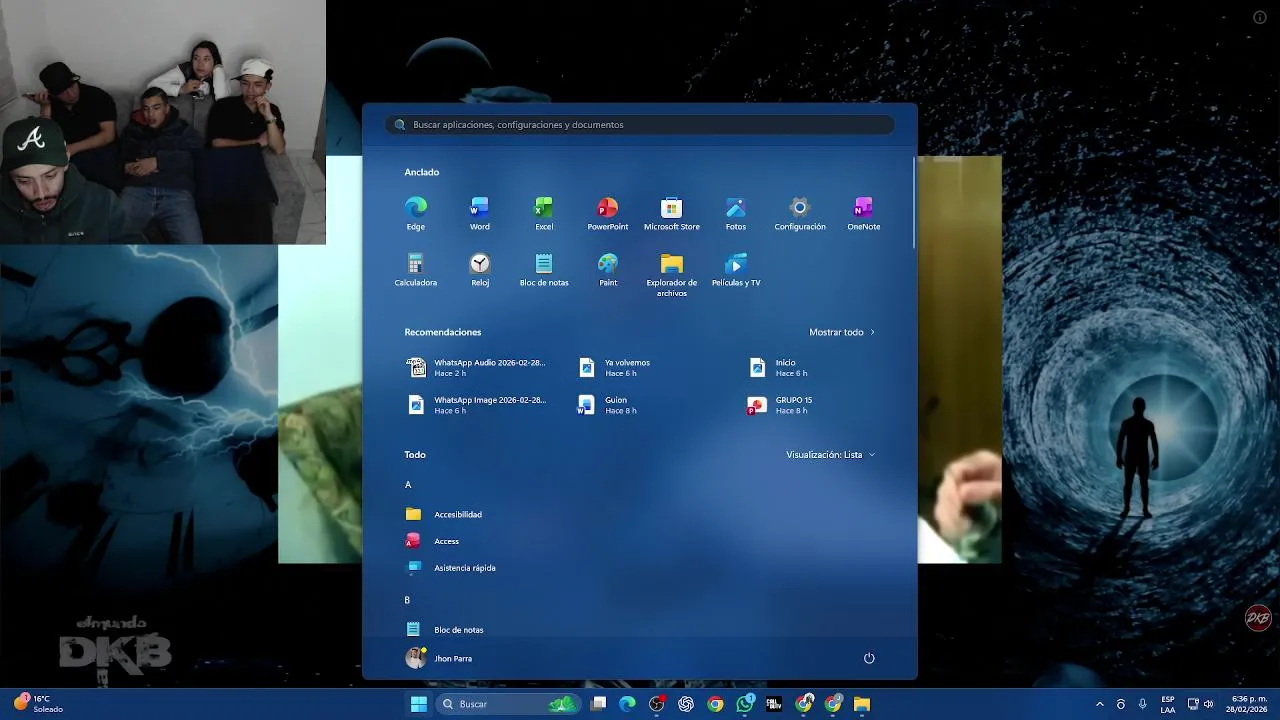This screenshot has width=1280, height=720.
Task: Click Mostrar todo recommendations link
Action: (x=842, y=332)
